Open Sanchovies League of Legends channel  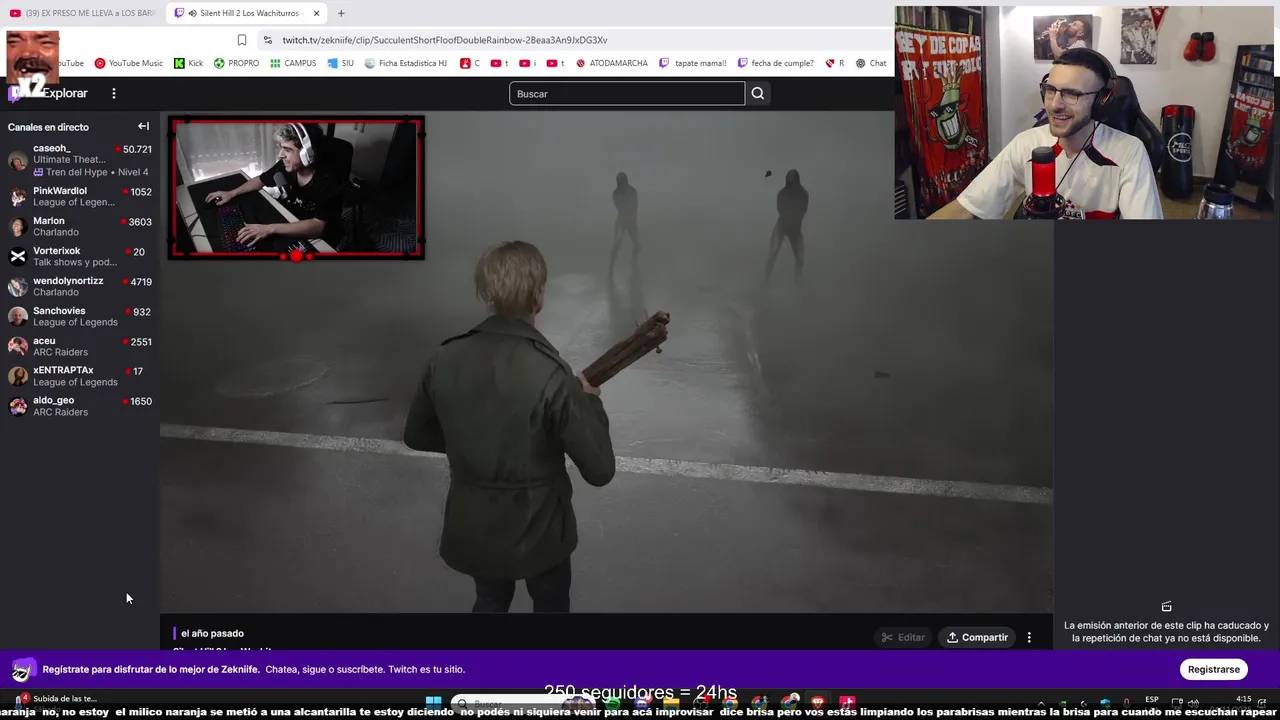click(80, 316)
